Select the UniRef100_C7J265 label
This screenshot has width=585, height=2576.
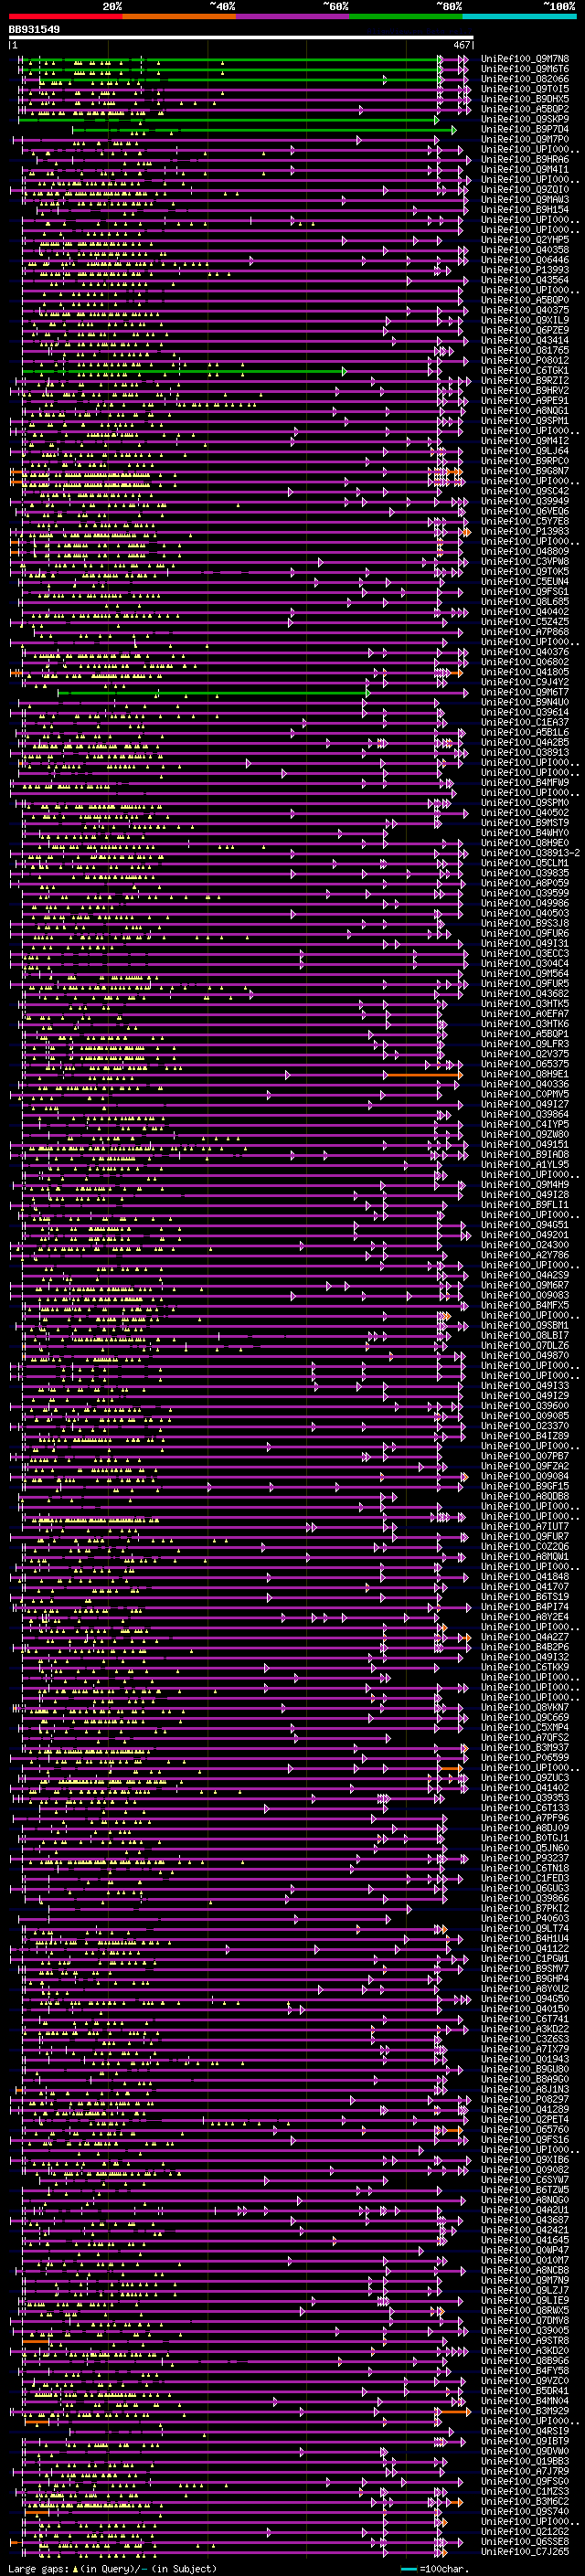tap(525, 2552)
